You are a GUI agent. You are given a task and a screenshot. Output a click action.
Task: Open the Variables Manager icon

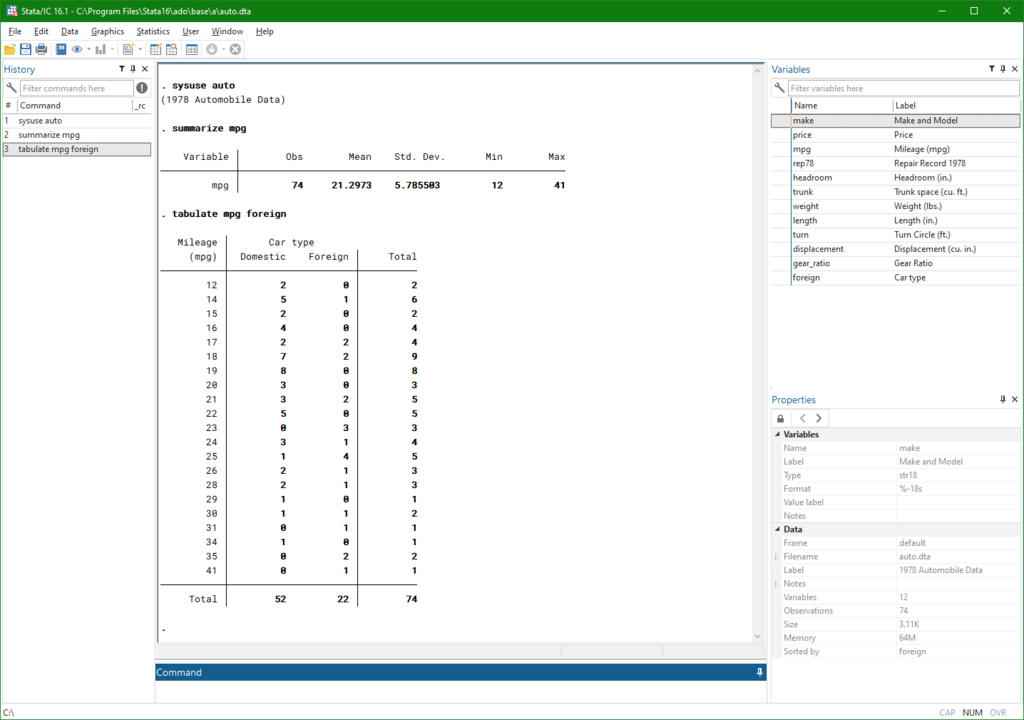pos(191,49)
